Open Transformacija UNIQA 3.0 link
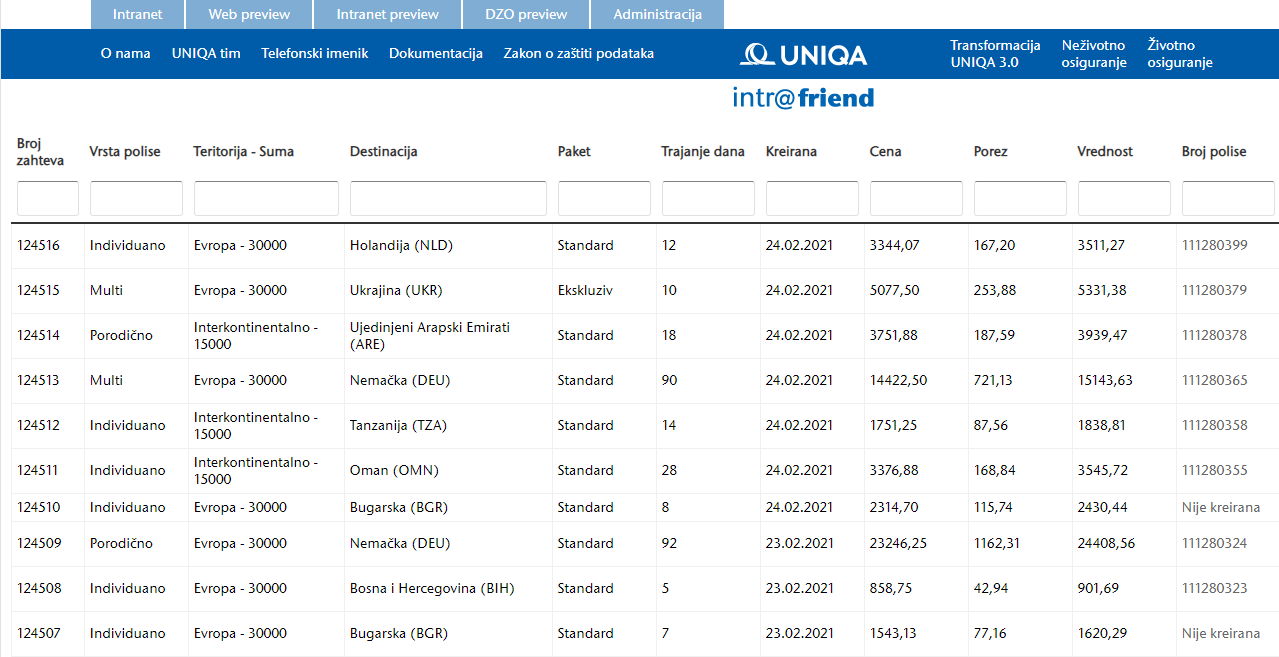This screenshot has height=657, width=1279. pos(995,54)
